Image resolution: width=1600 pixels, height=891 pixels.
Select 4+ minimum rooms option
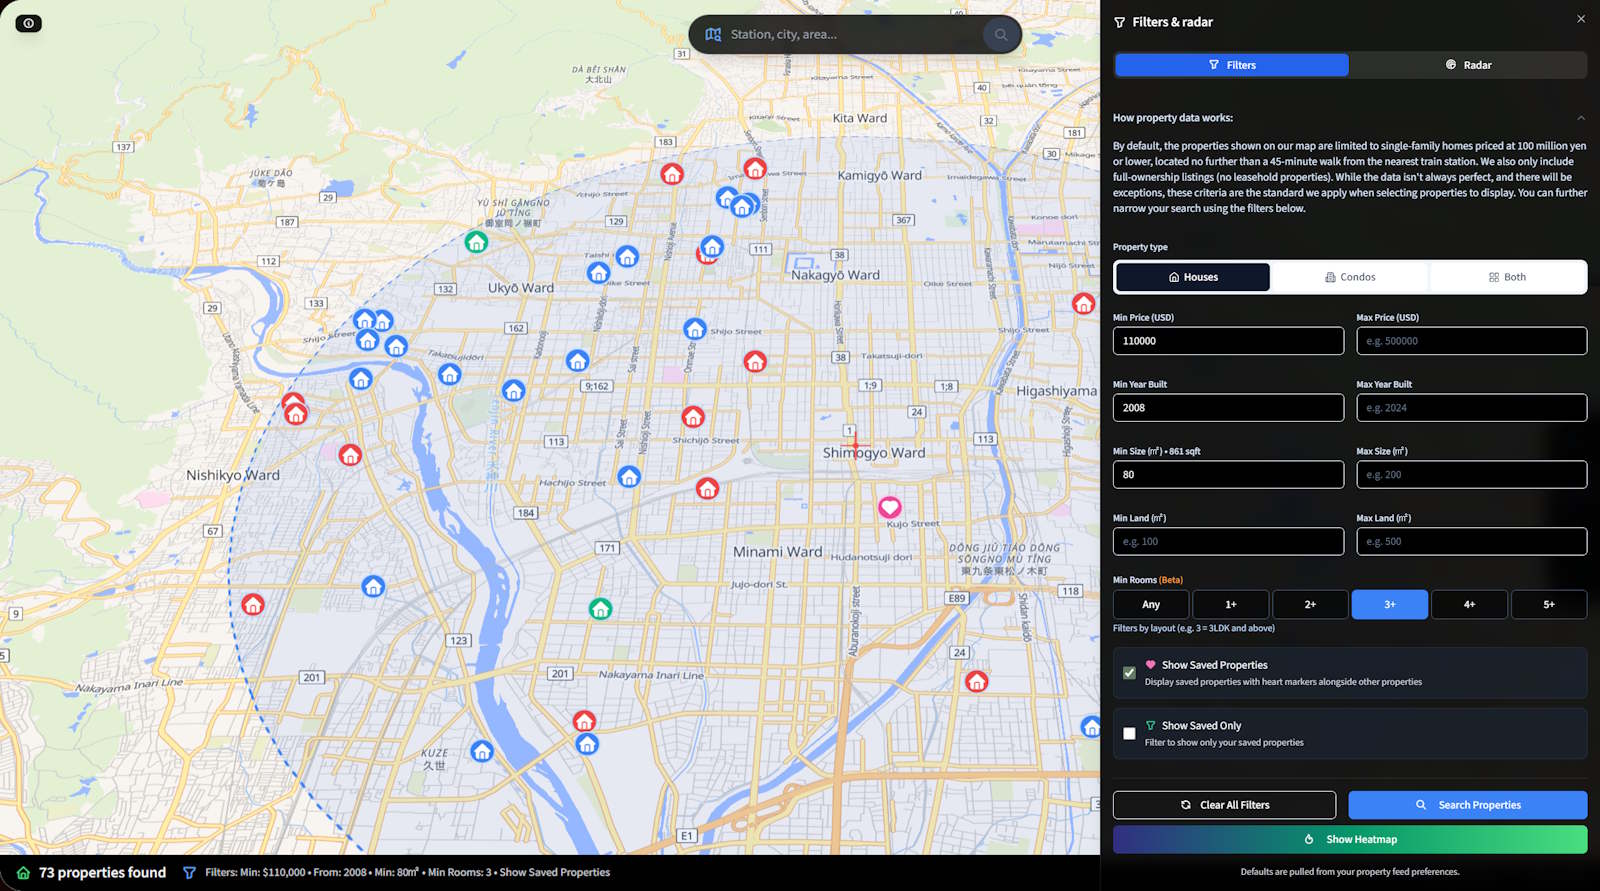1468,605
